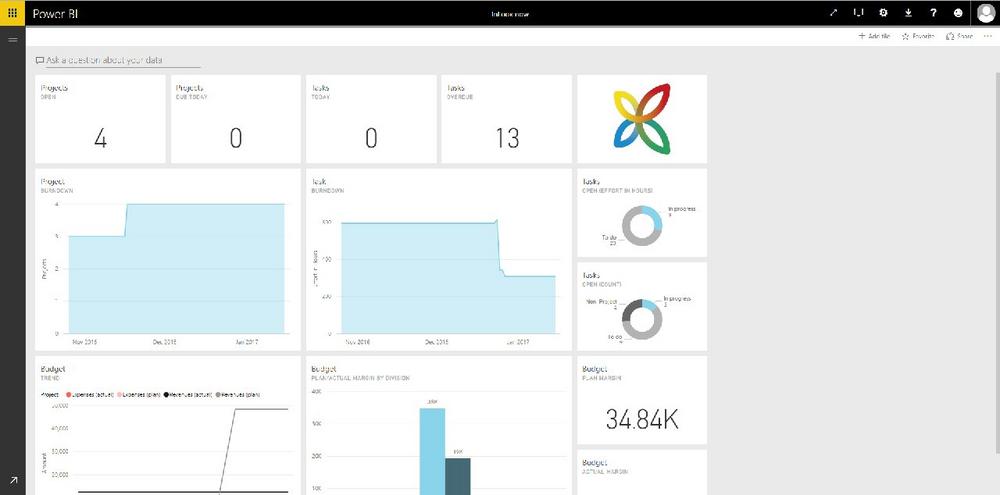Click the dashboard name in the top bar
The image size is (1000, 495).
pyautogui.click(x=510, y=13)
